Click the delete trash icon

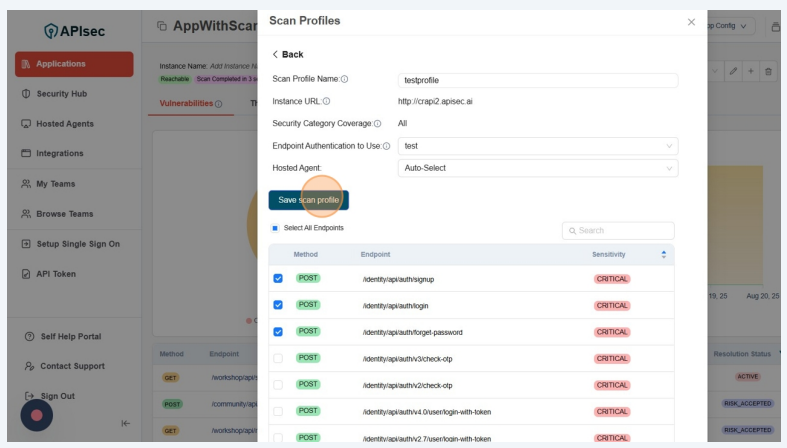pyautogui.click(x=768, y=74)
